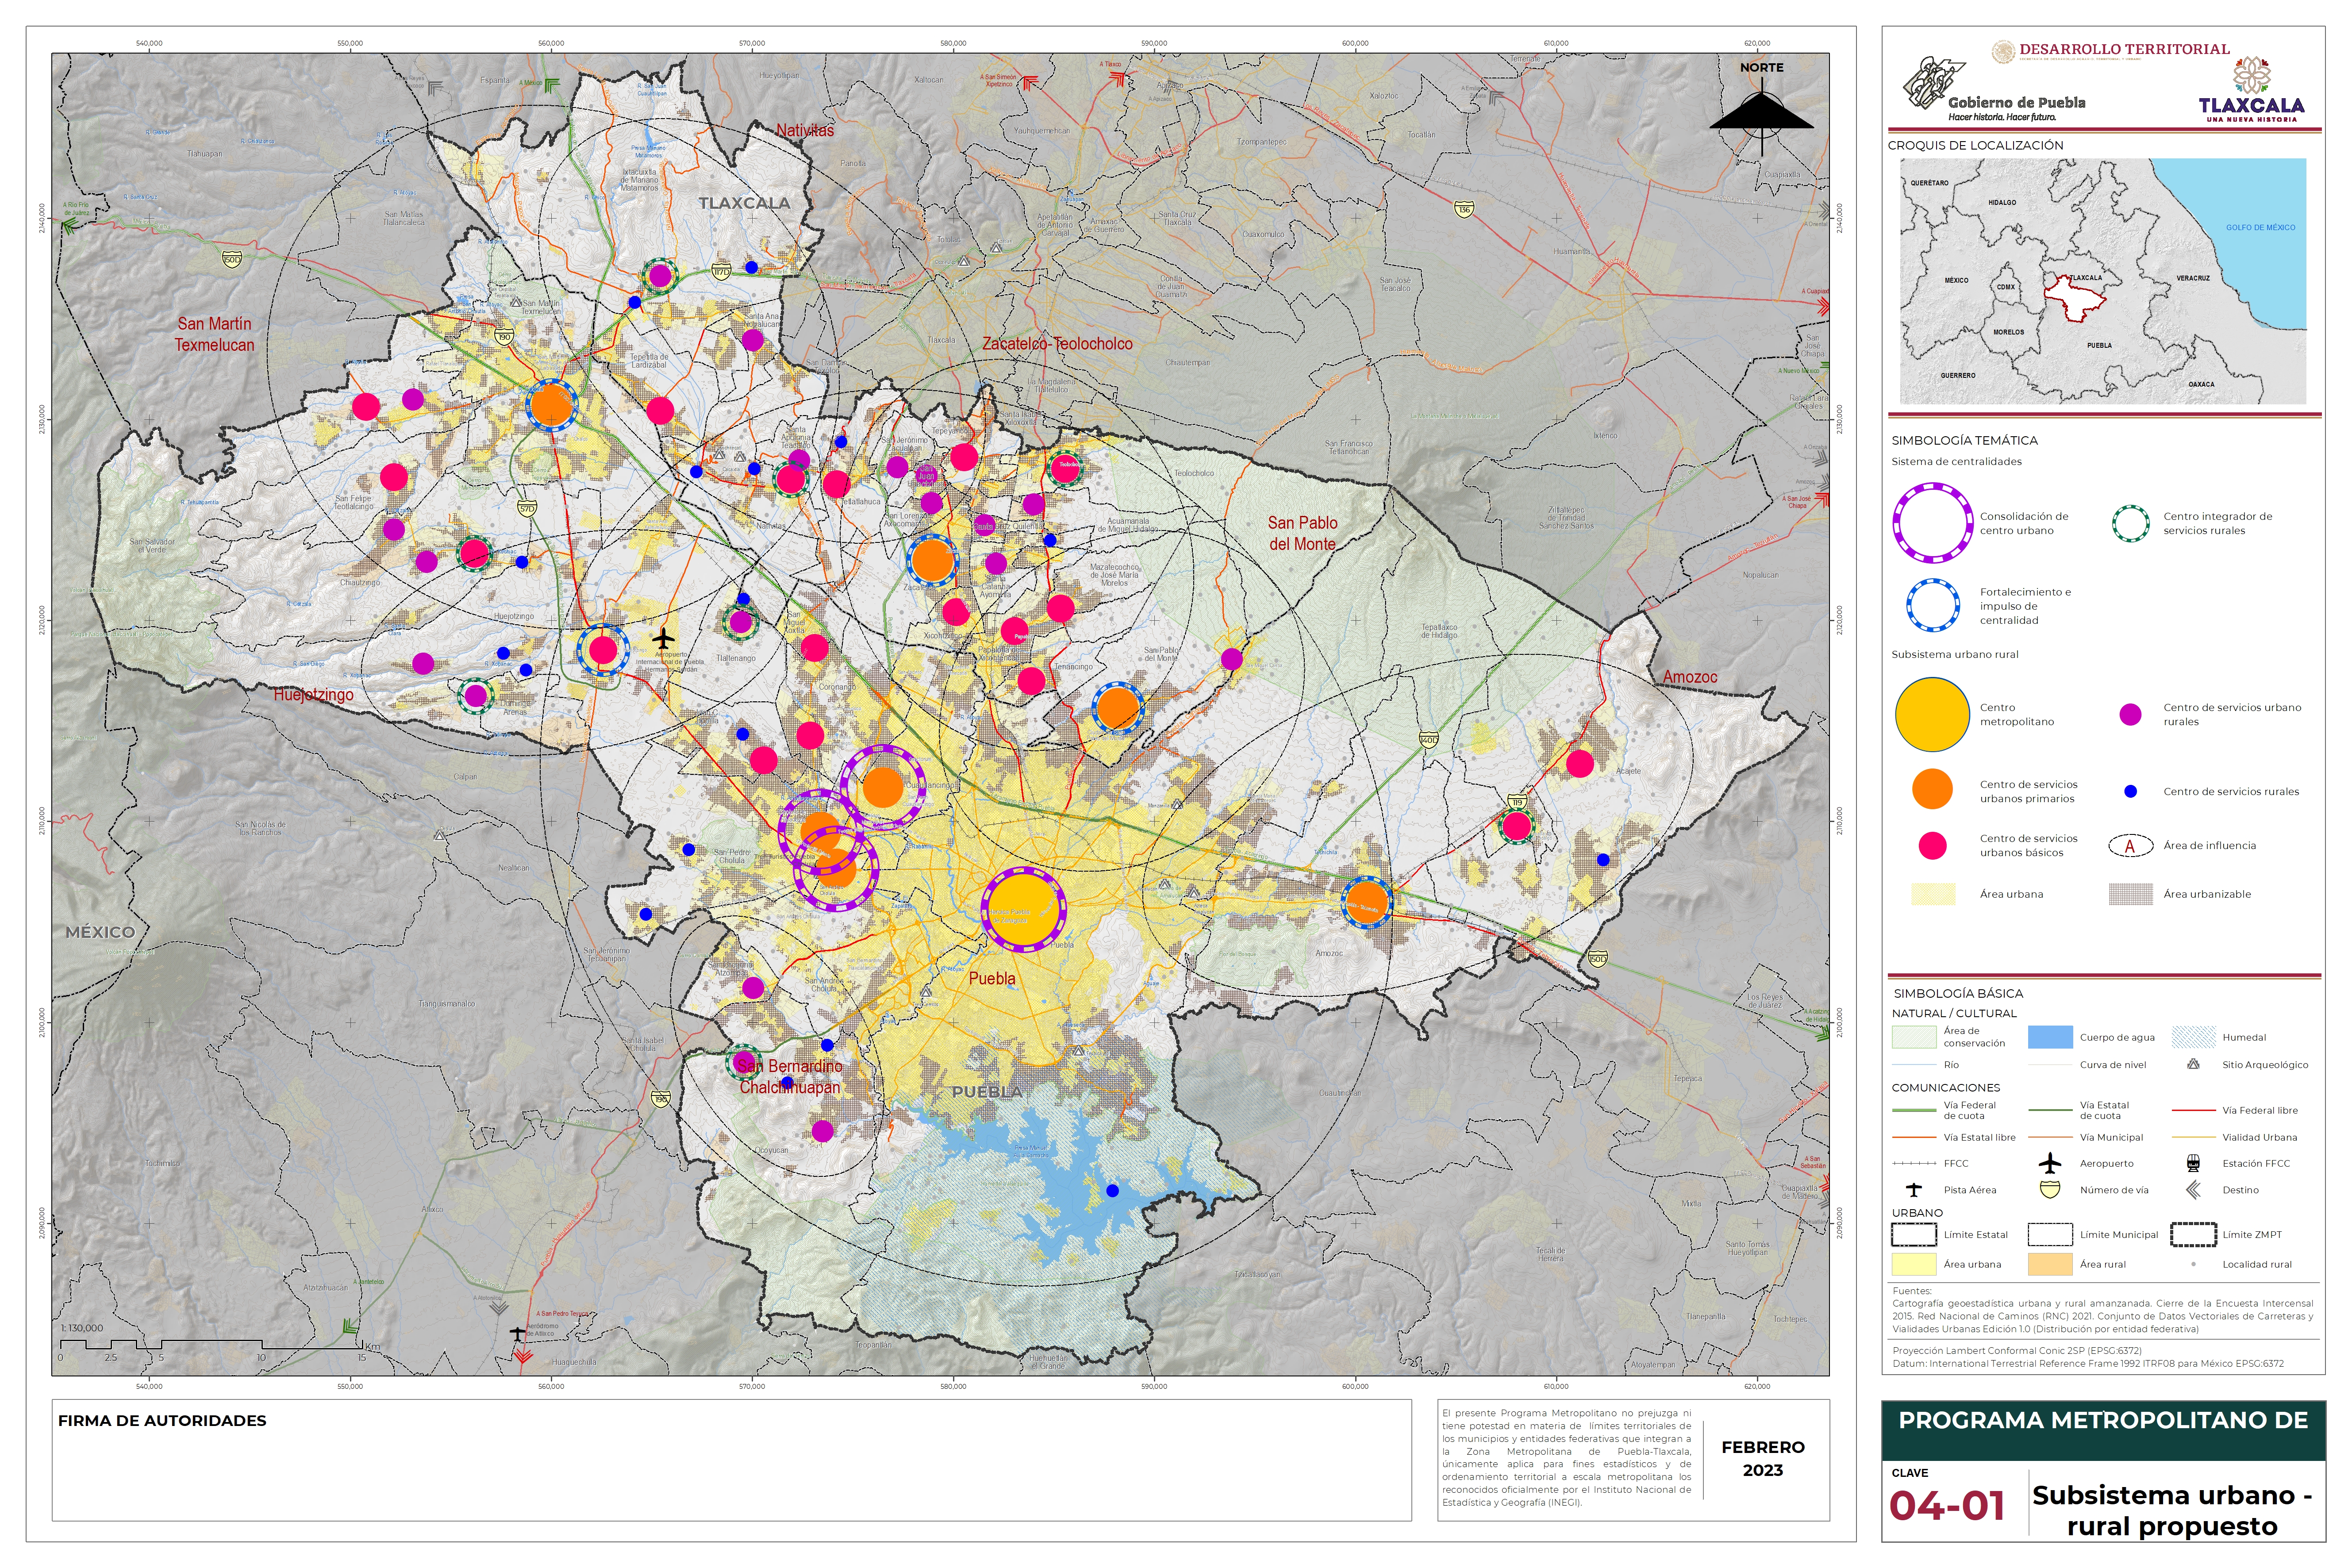Viewport: 2352px width, 1568px height.
Task: Click the Destino arrow legend icon
Action: [x=2193, y=1190]
